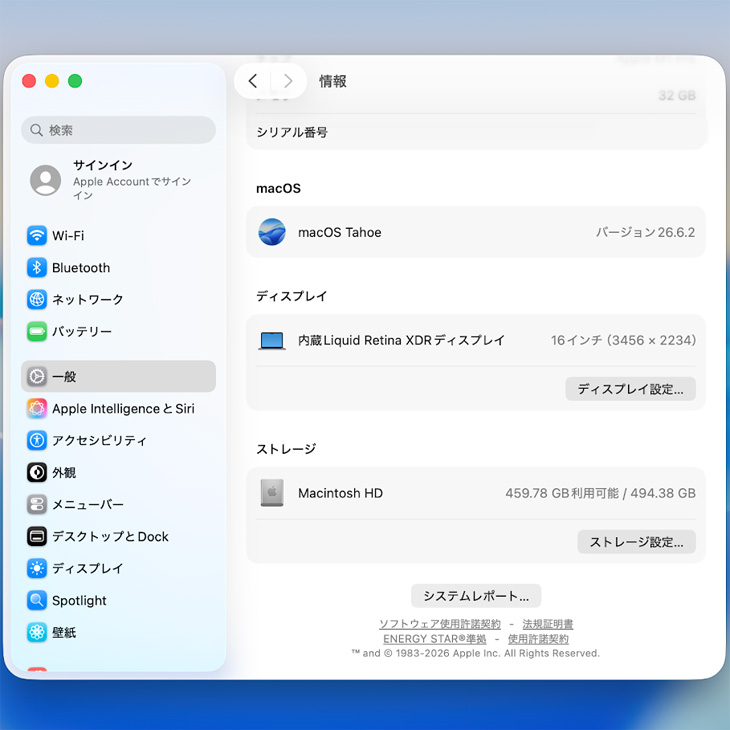
Task: Select 壁紙 in the sidebar
Action: (64, 632)
